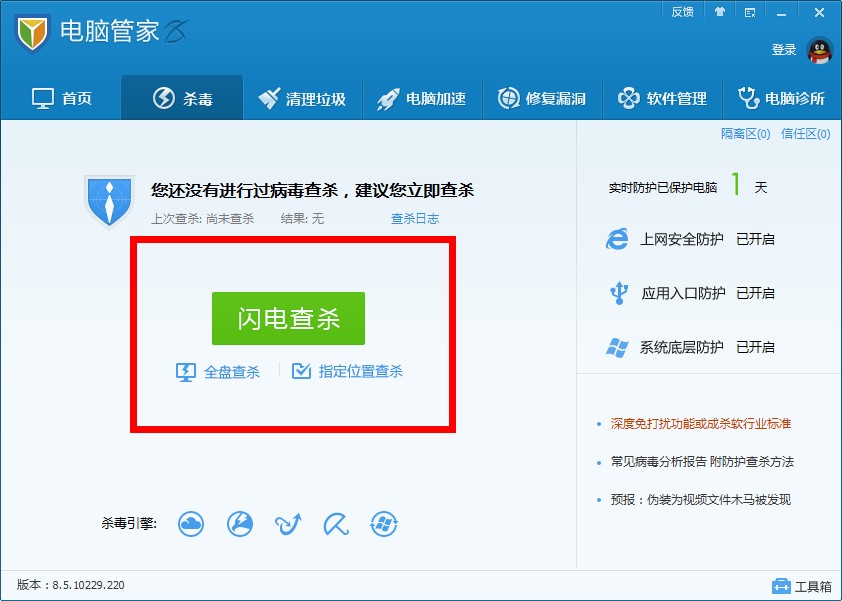Select the Windows system repair engine icon

coord(384,523)
